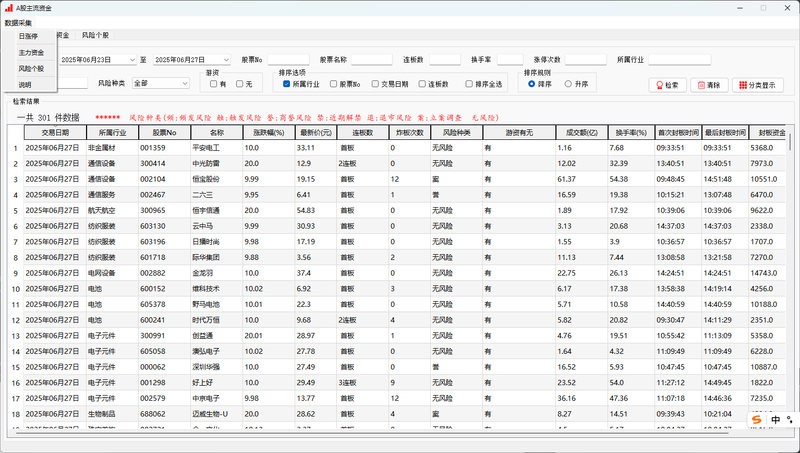
Task: Click the 换手率(%) column header
Action: (631, 132)
